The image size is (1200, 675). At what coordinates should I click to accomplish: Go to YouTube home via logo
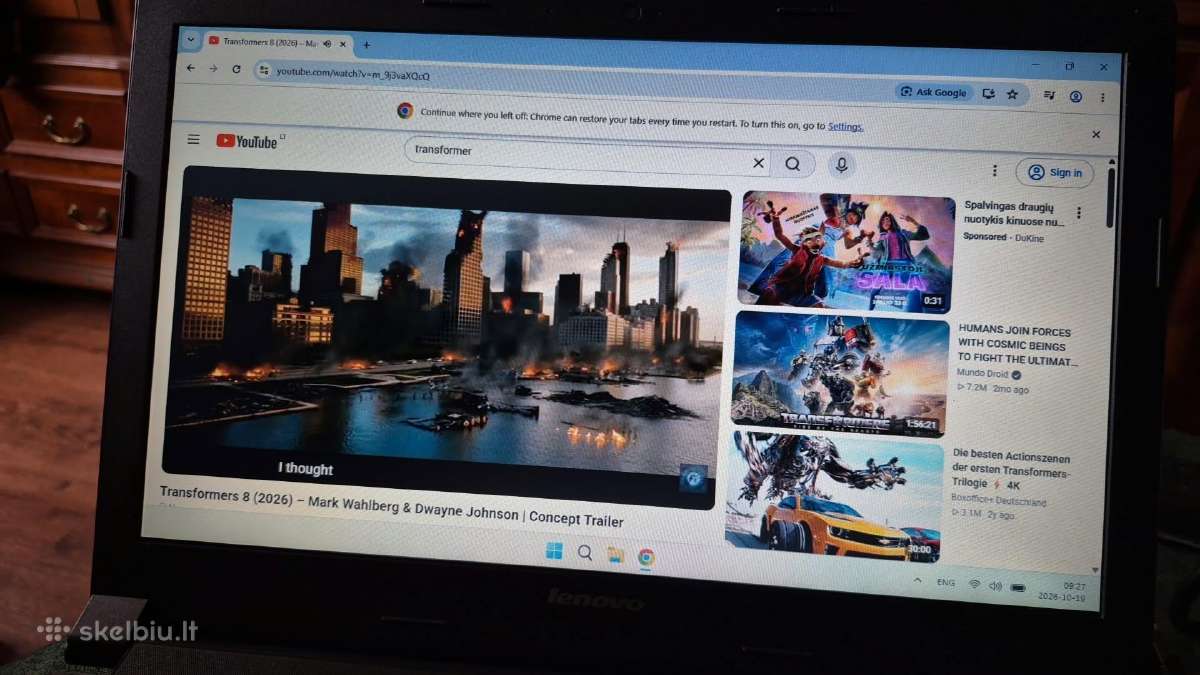tap(246, 141)
